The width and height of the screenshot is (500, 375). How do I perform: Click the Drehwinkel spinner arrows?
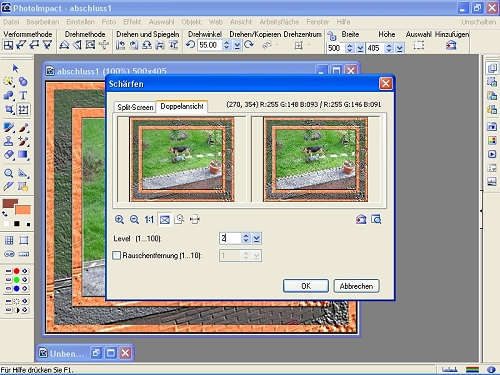coord(227,45)
